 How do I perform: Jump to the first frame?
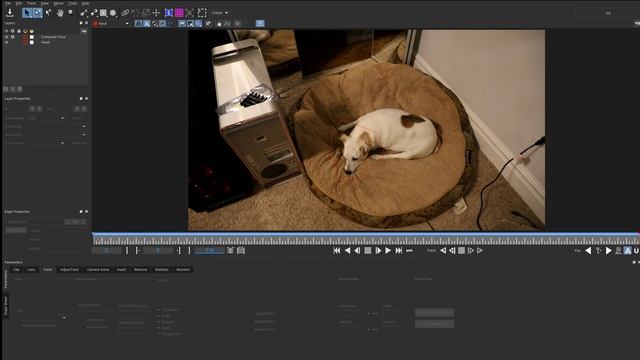click(x=337, y=251)
